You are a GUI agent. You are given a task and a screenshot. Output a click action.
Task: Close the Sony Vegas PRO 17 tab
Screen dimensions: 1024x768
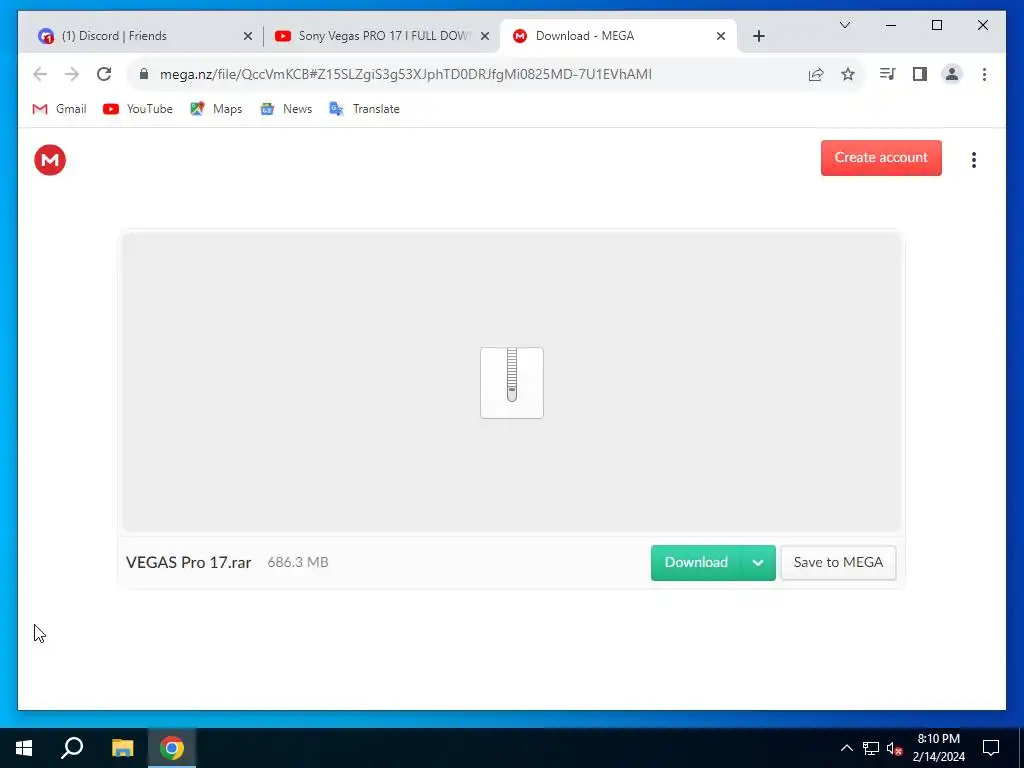coord(485,36)
